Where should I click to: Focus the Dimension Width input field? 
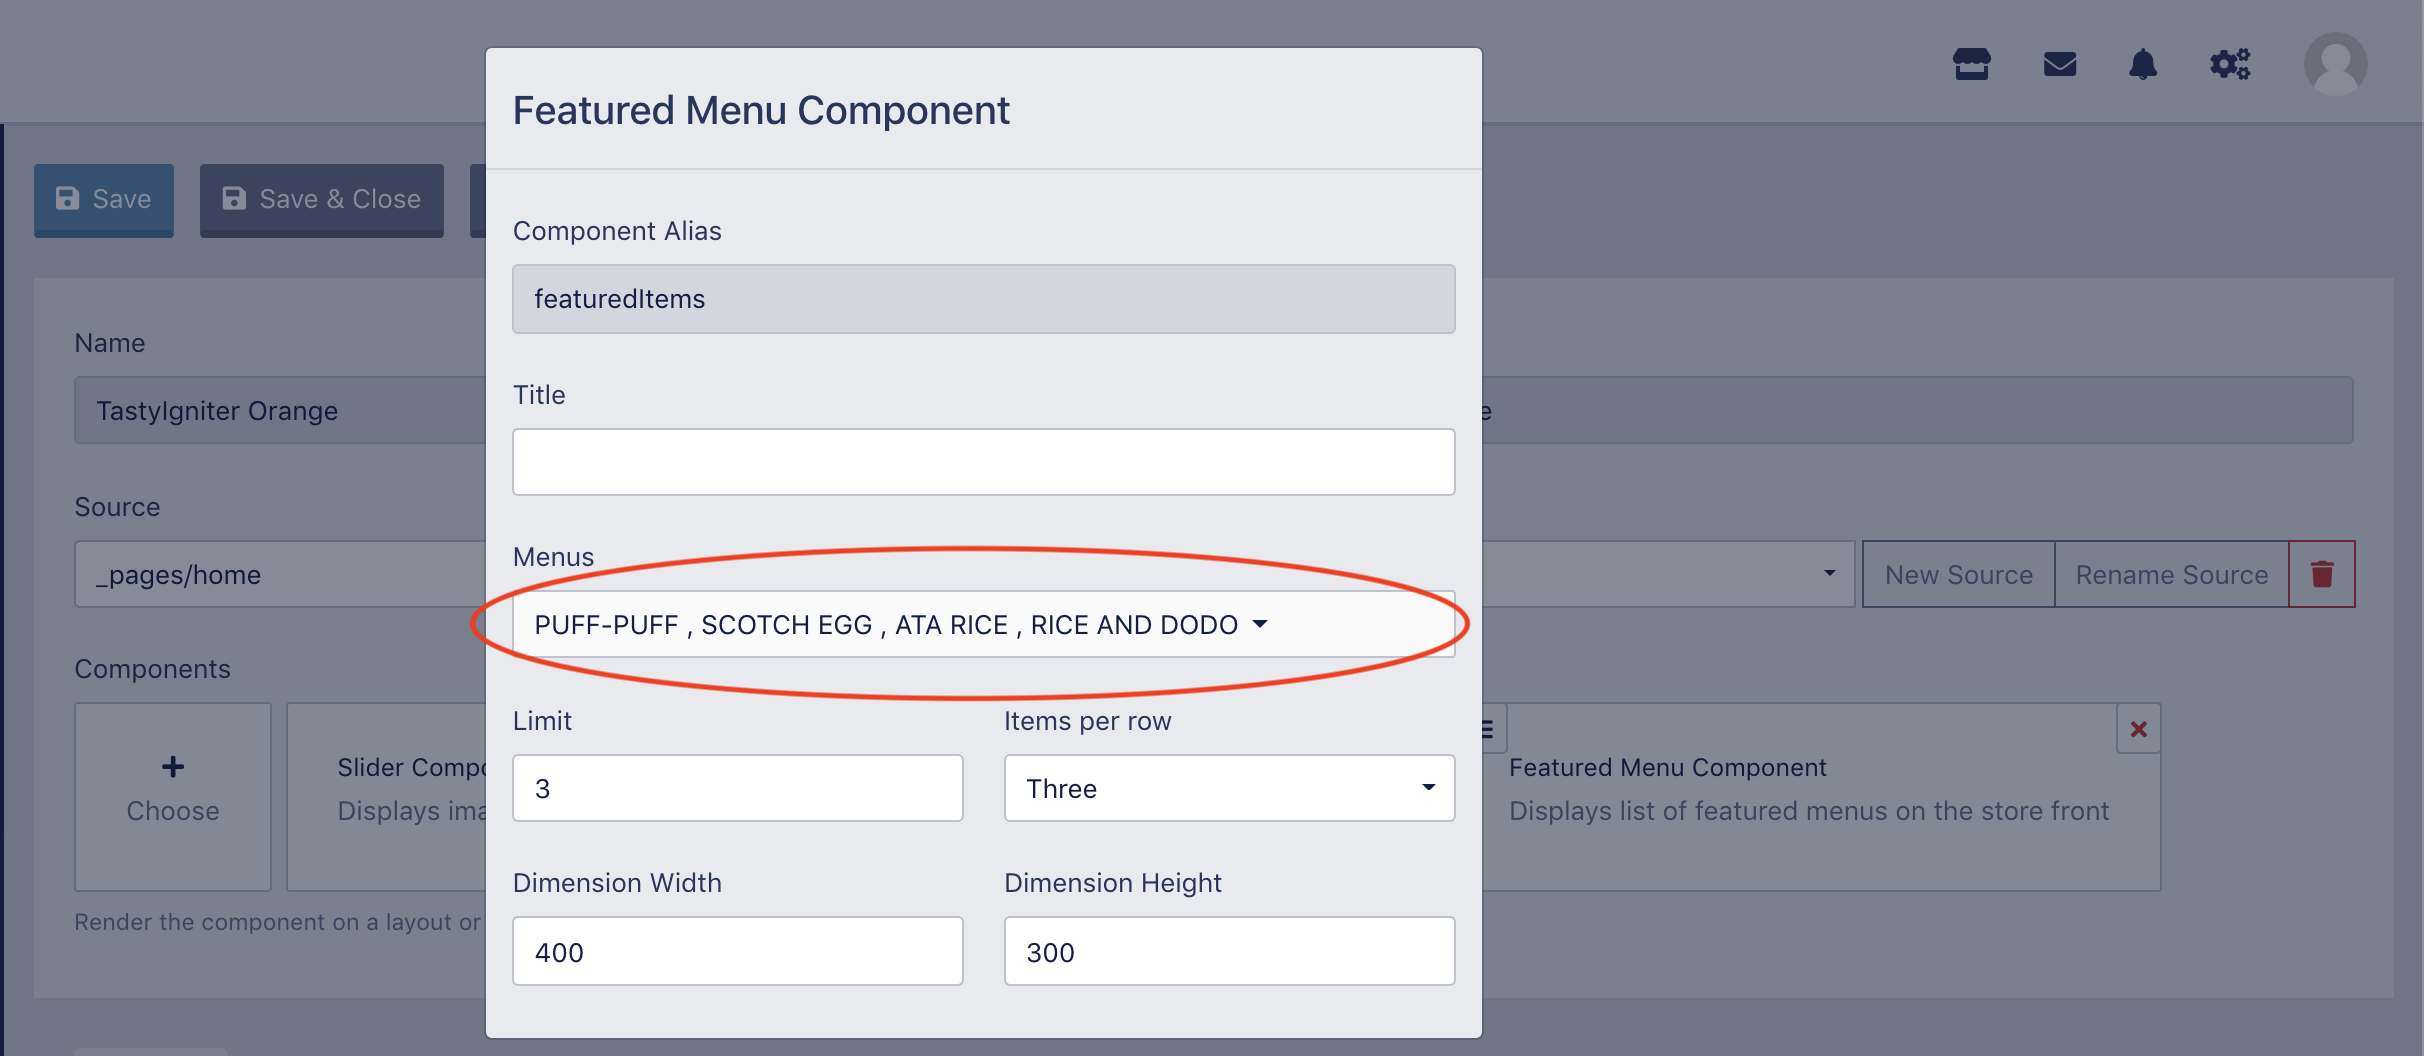(738, 951)
